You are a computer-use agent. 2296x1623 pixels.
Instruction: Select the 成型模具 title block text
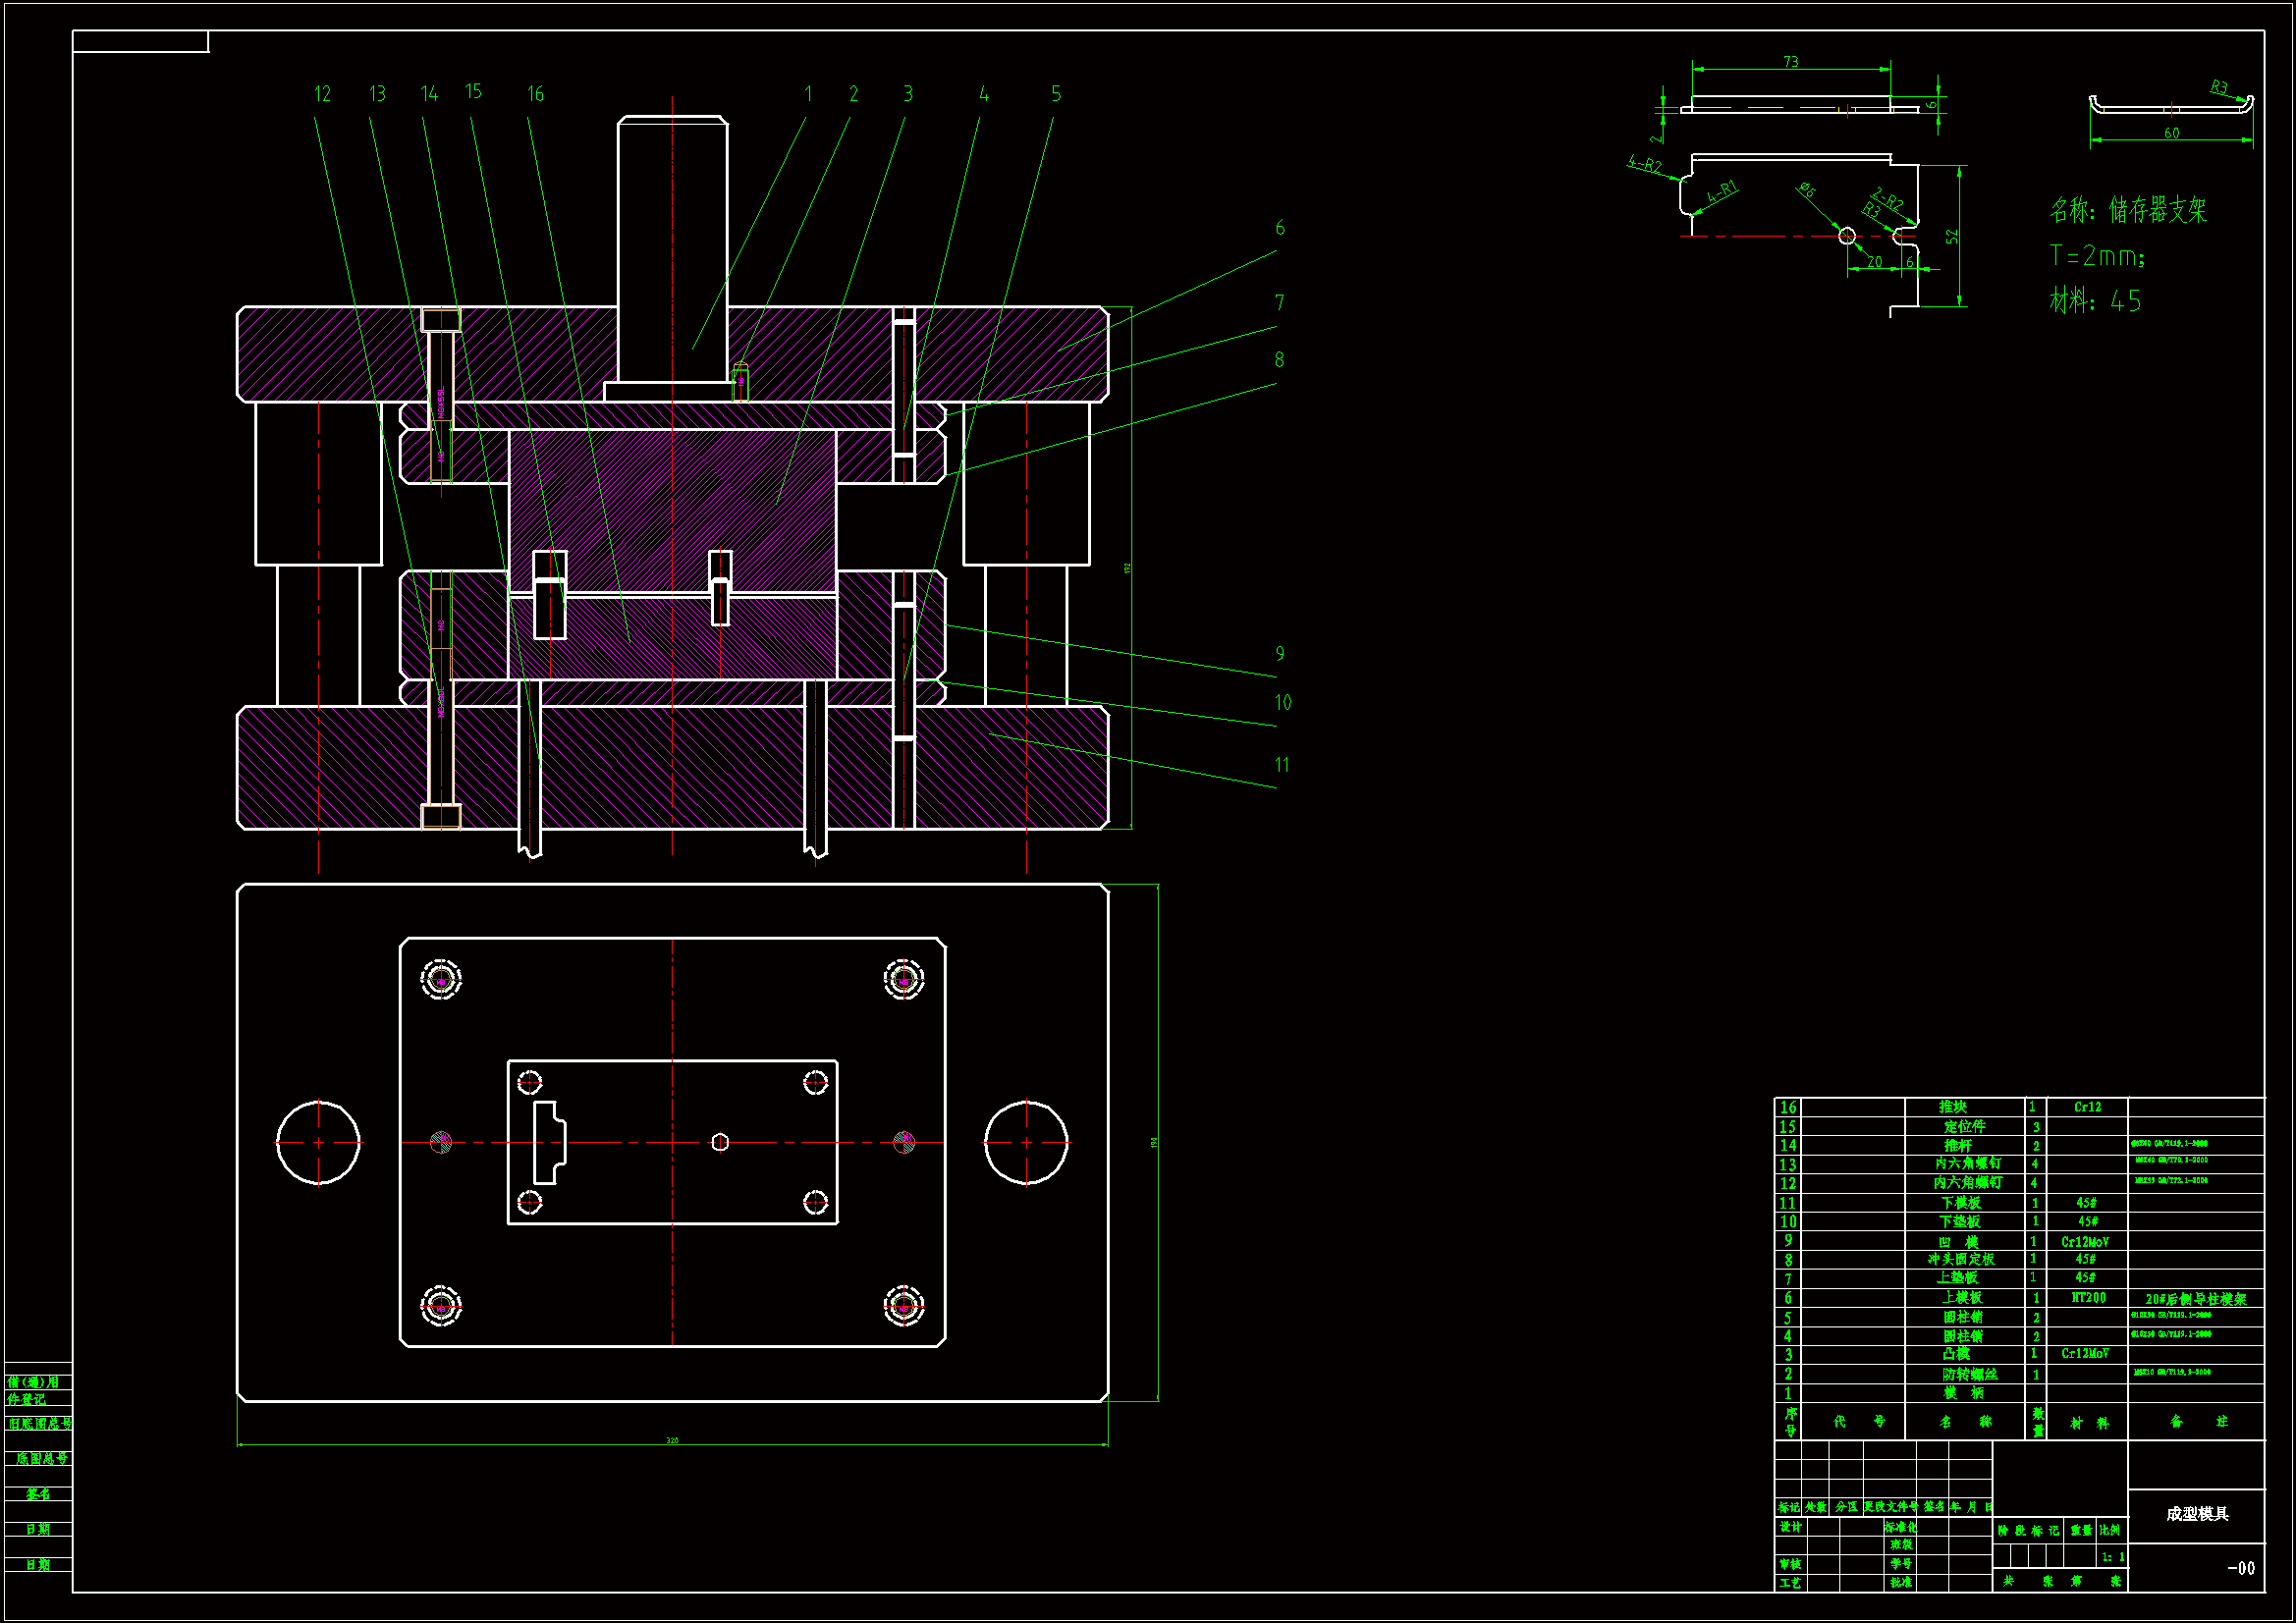point(2197,1514)
